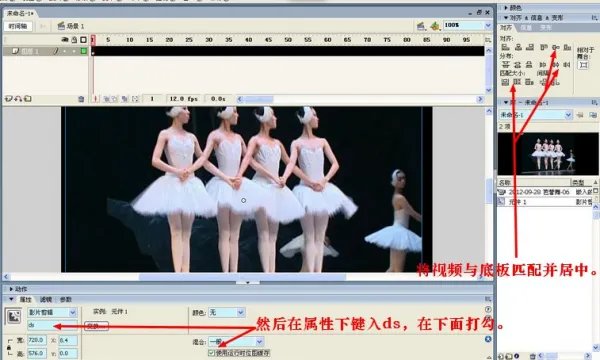This screenshot has height=360, width=600.
Task: Click the properties help icon
Action: [488, 309]
